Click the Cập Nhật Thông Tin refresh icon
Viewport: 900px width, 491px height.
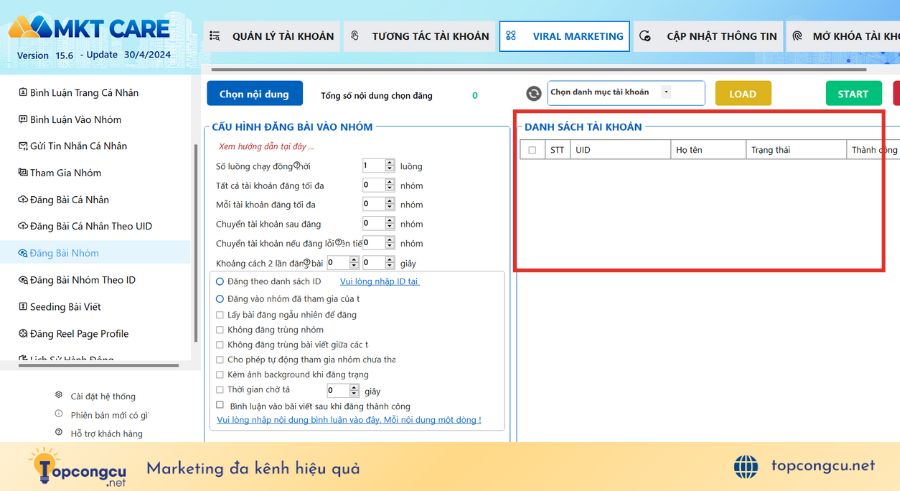[645, 36]
